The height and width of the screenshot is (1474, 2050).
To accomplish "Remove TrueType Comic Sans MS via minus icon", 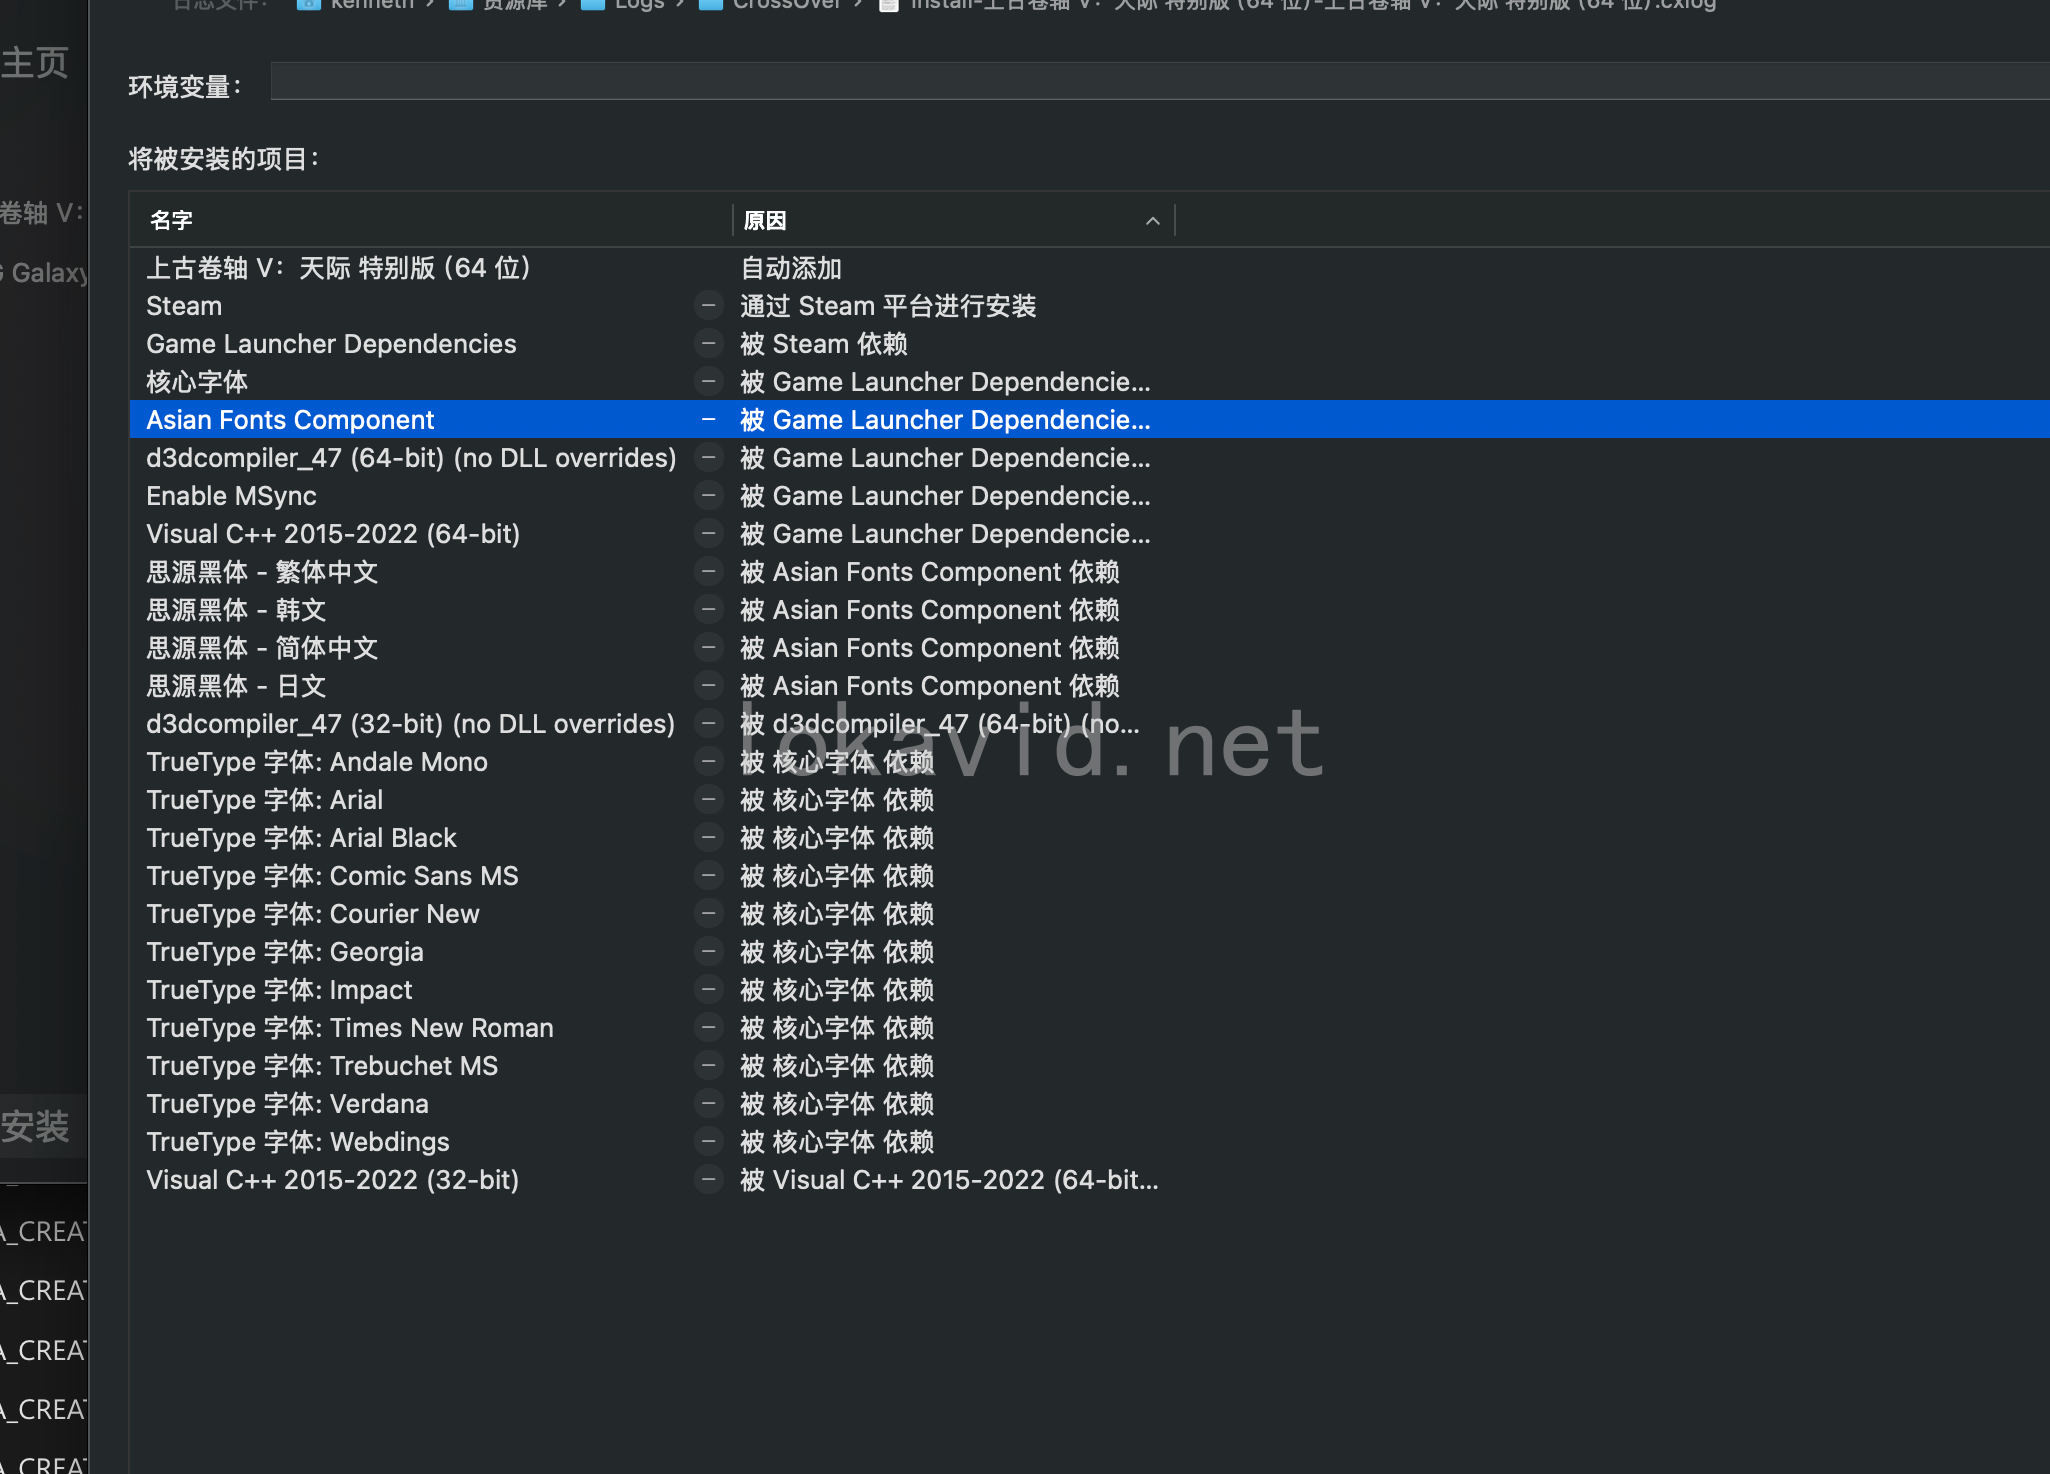I will [x=708, y=875].
